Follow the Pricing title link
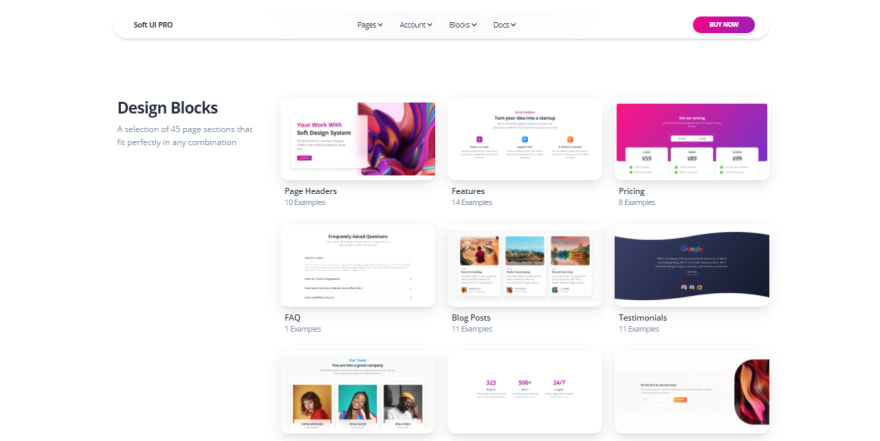The image size is (880, 441). point(631,191)
